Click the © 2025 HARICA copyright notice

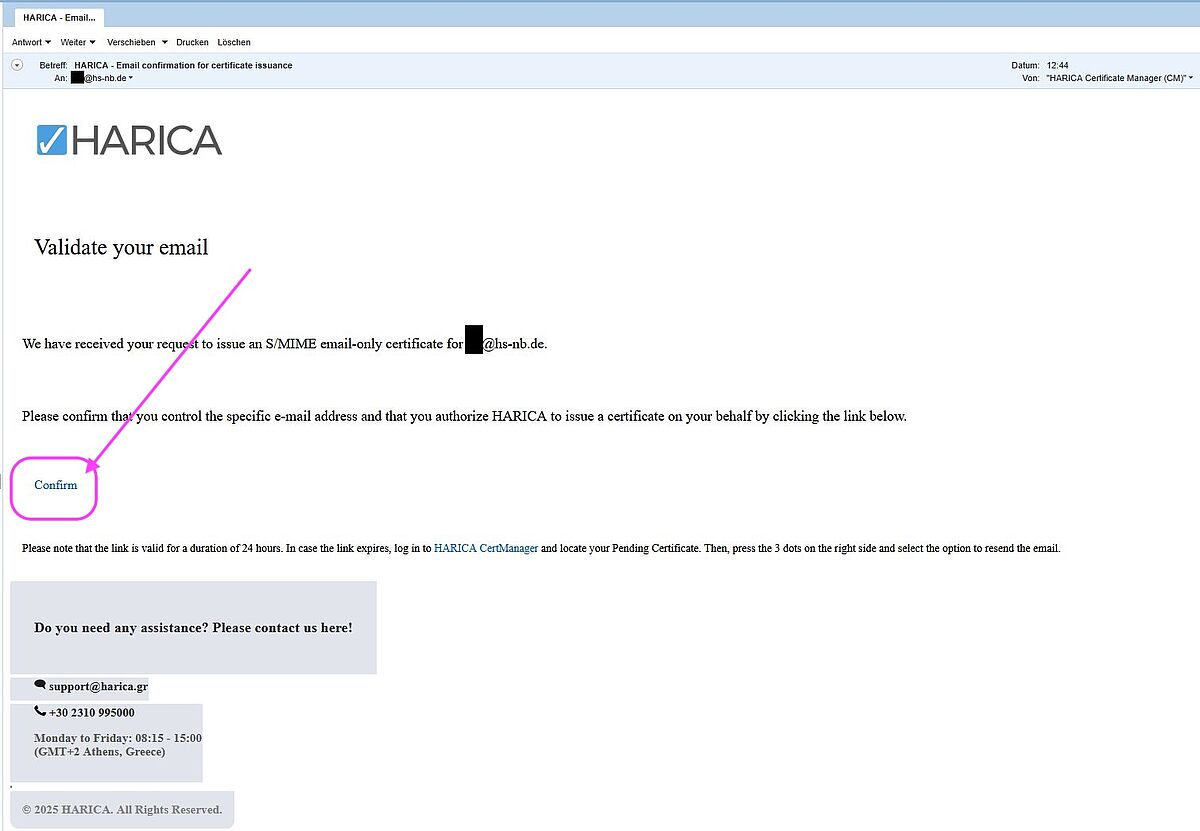(122, 810)
